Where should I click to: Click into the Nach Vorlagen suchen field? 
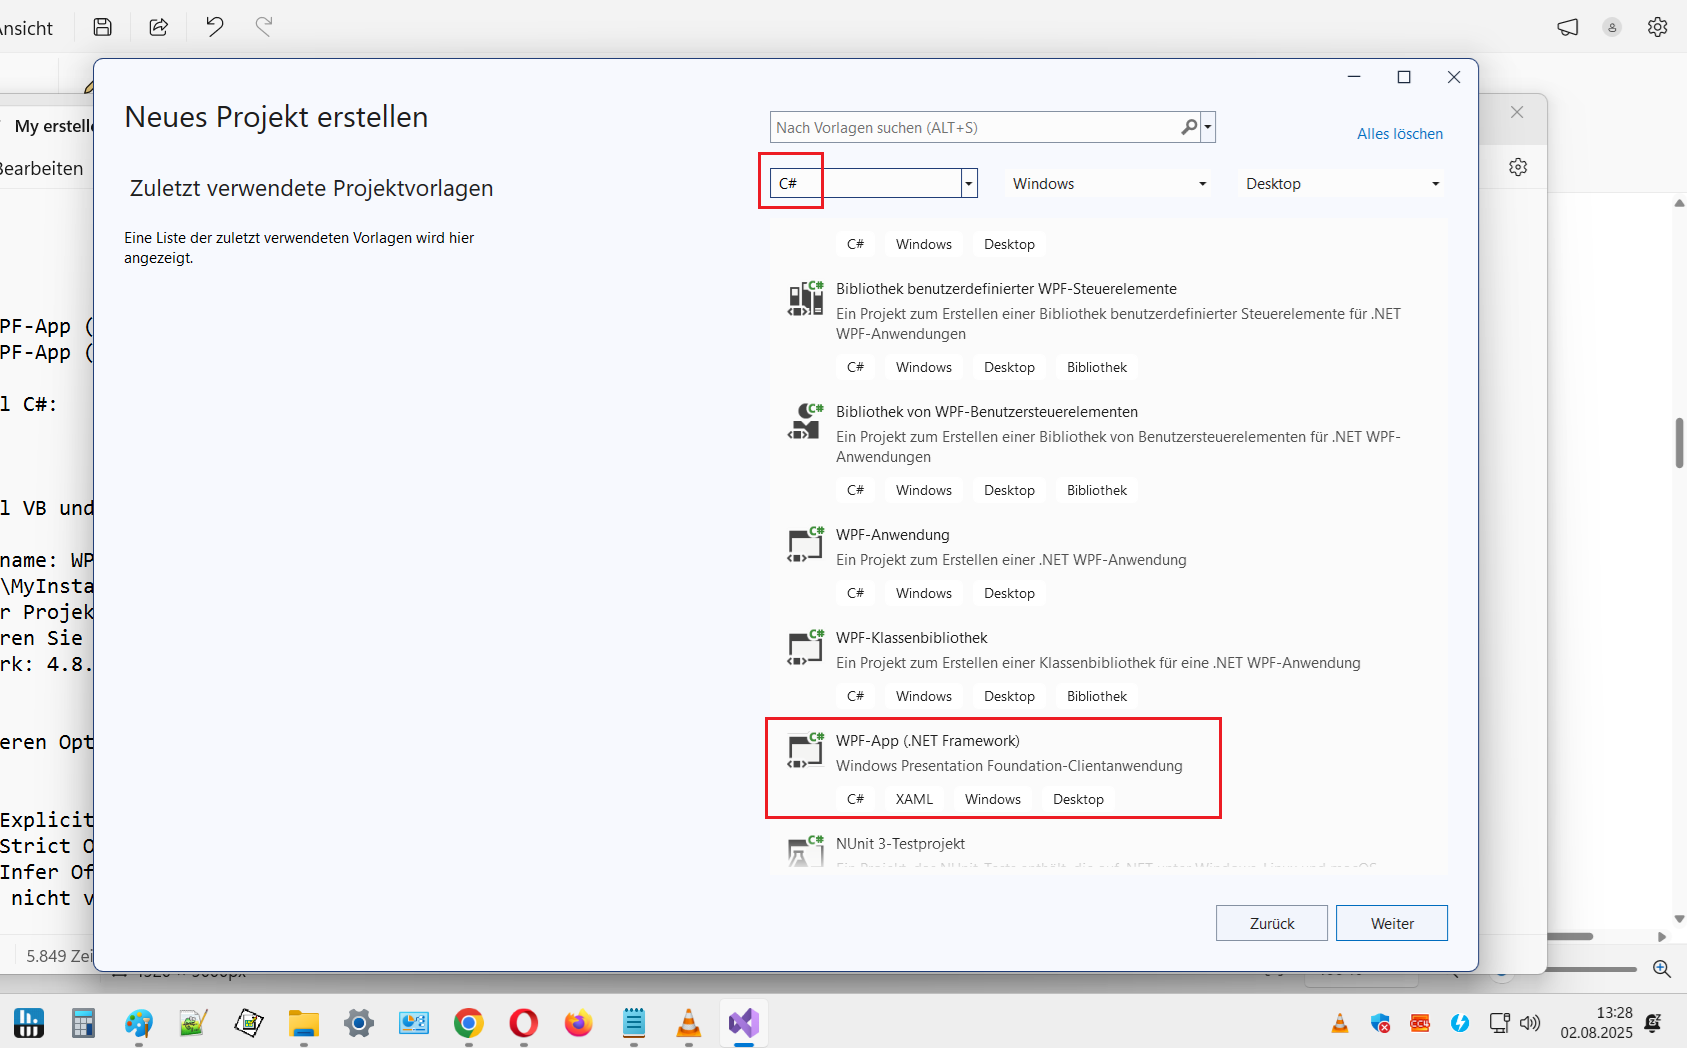click(x=975, y=127)
